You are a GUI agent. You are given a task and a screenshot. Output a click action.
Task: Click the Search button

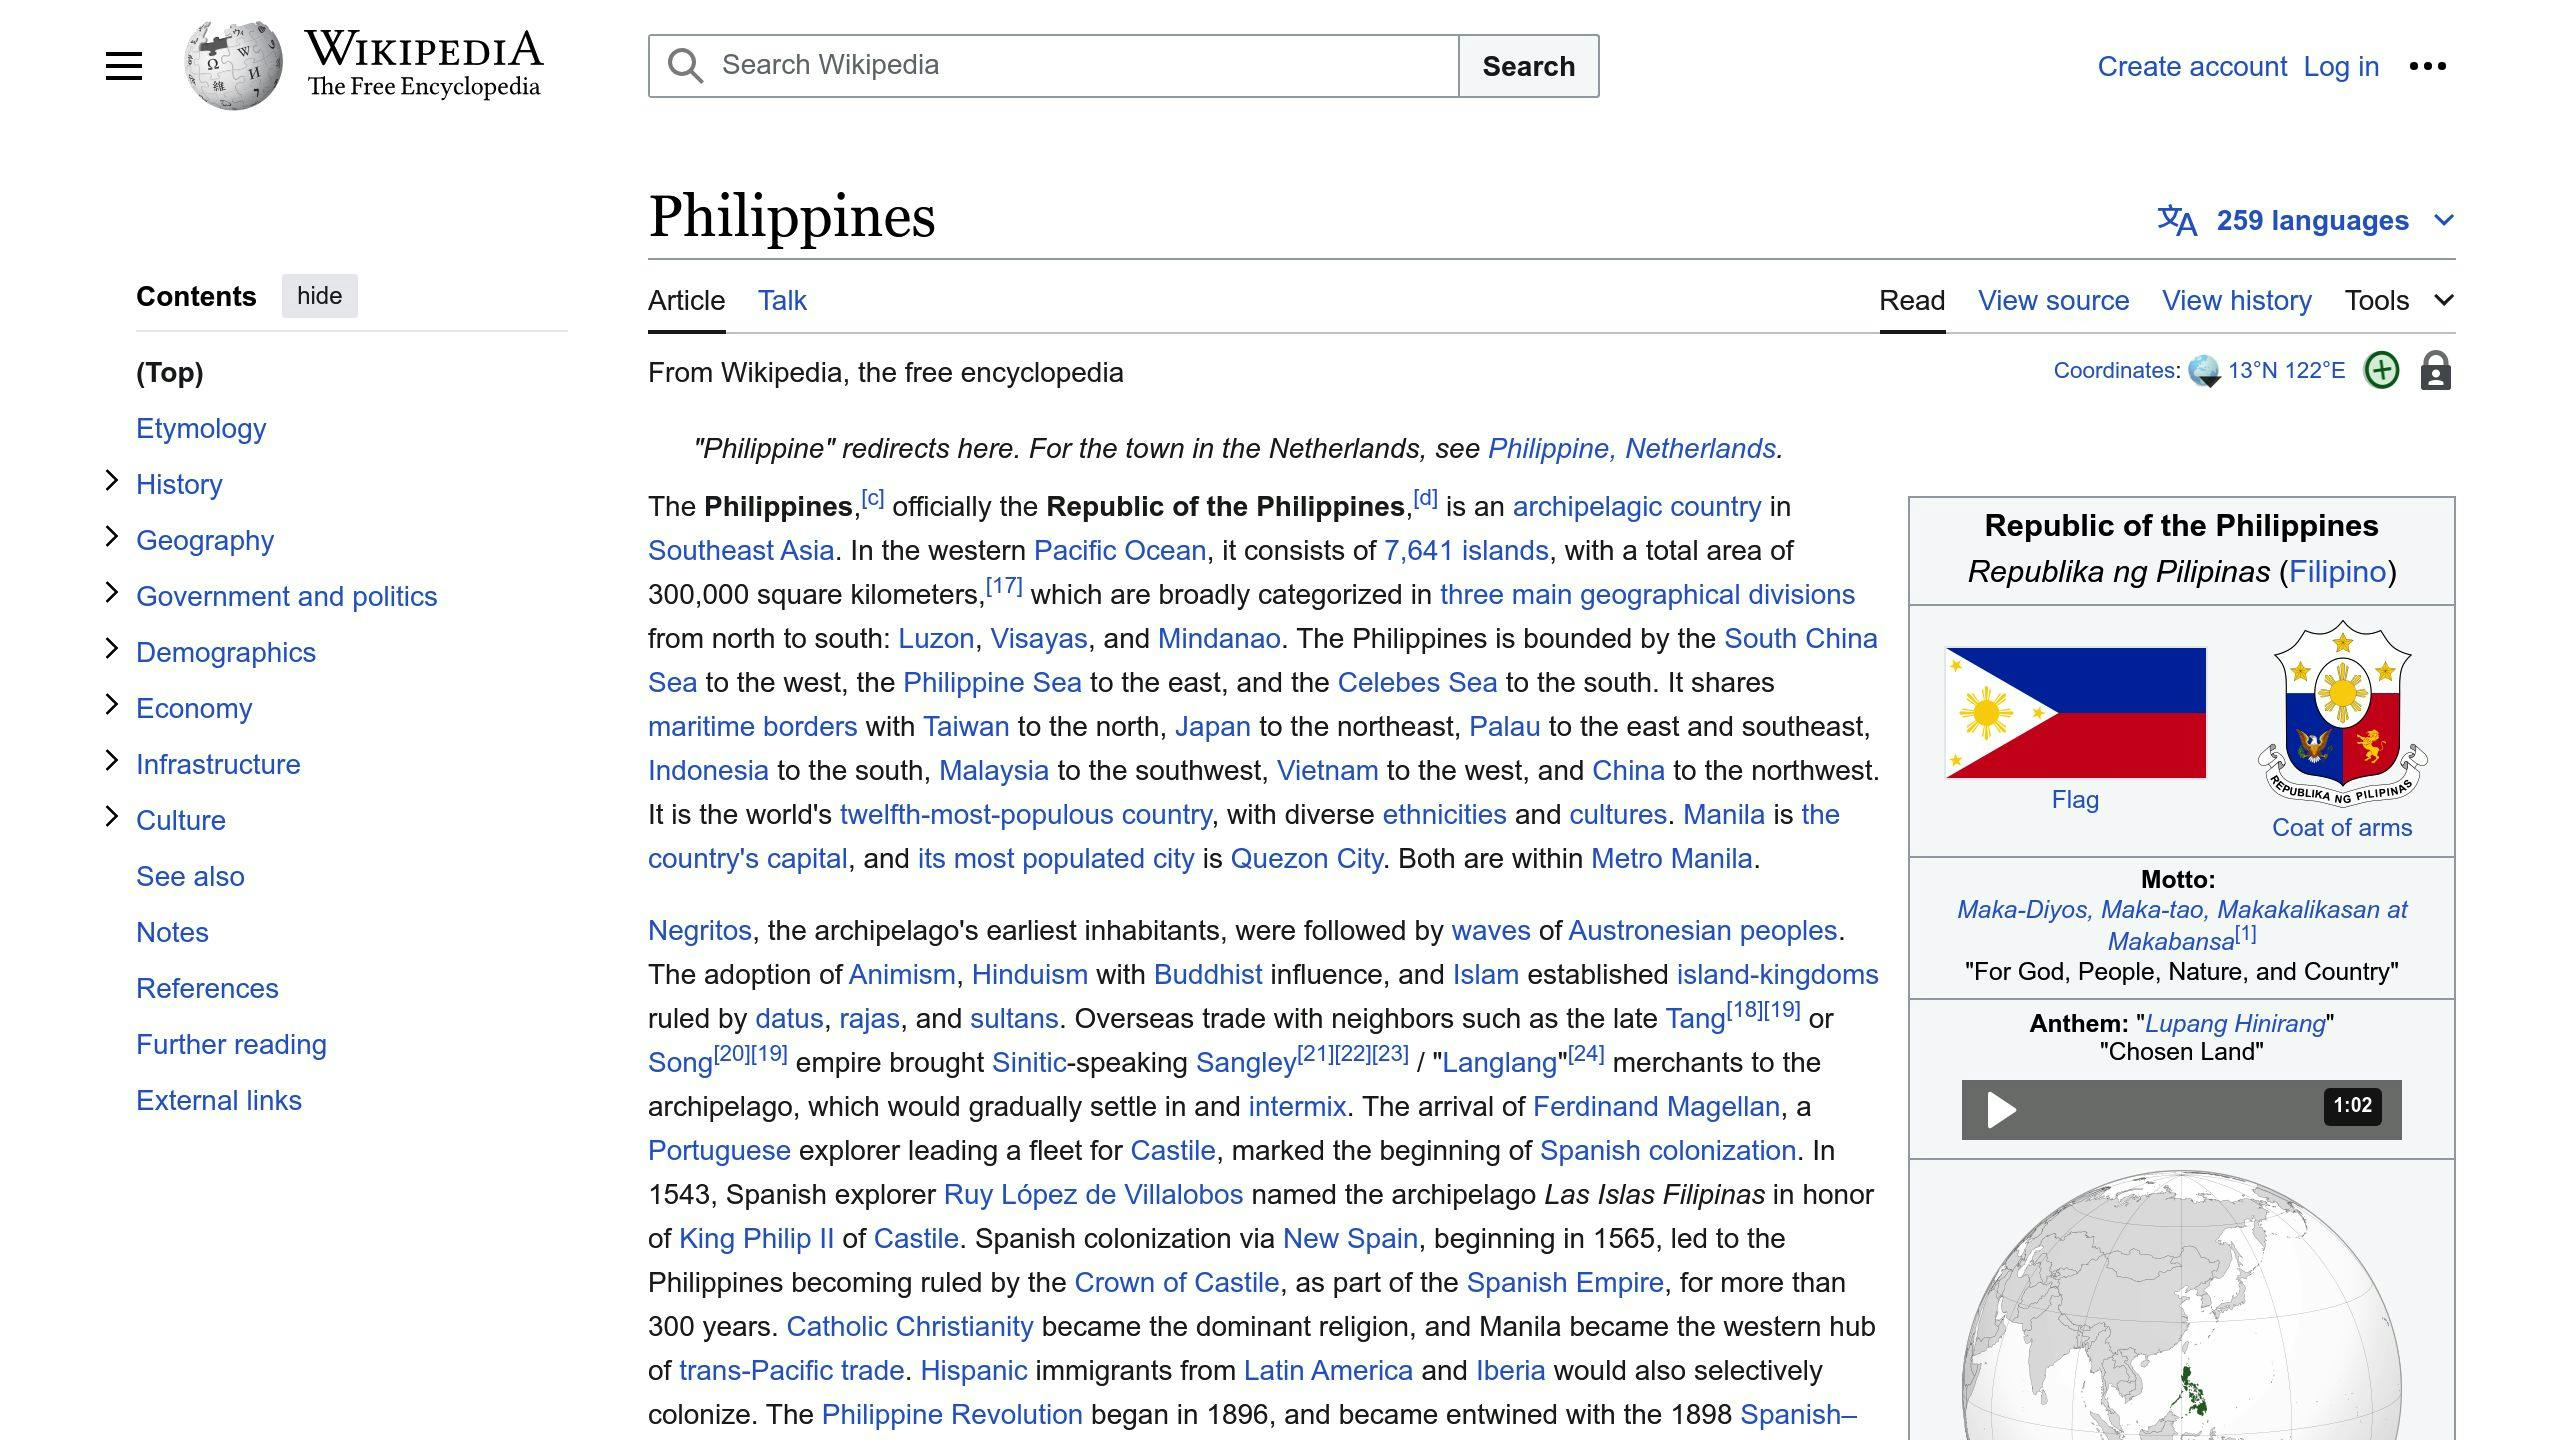1528,66
